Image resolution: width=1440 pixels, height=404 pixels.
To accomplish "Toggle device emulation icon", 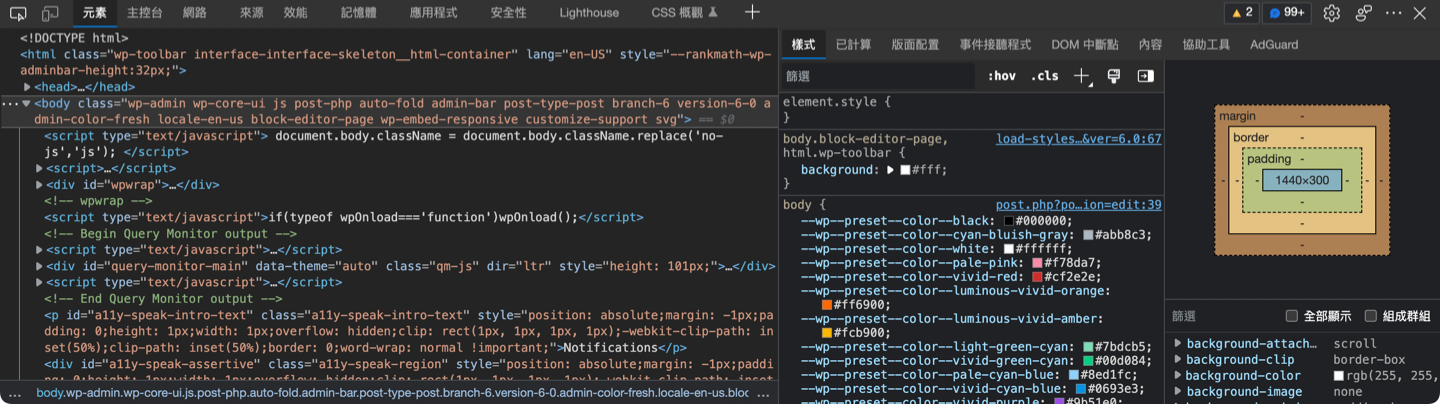I will tap(50, 13).
